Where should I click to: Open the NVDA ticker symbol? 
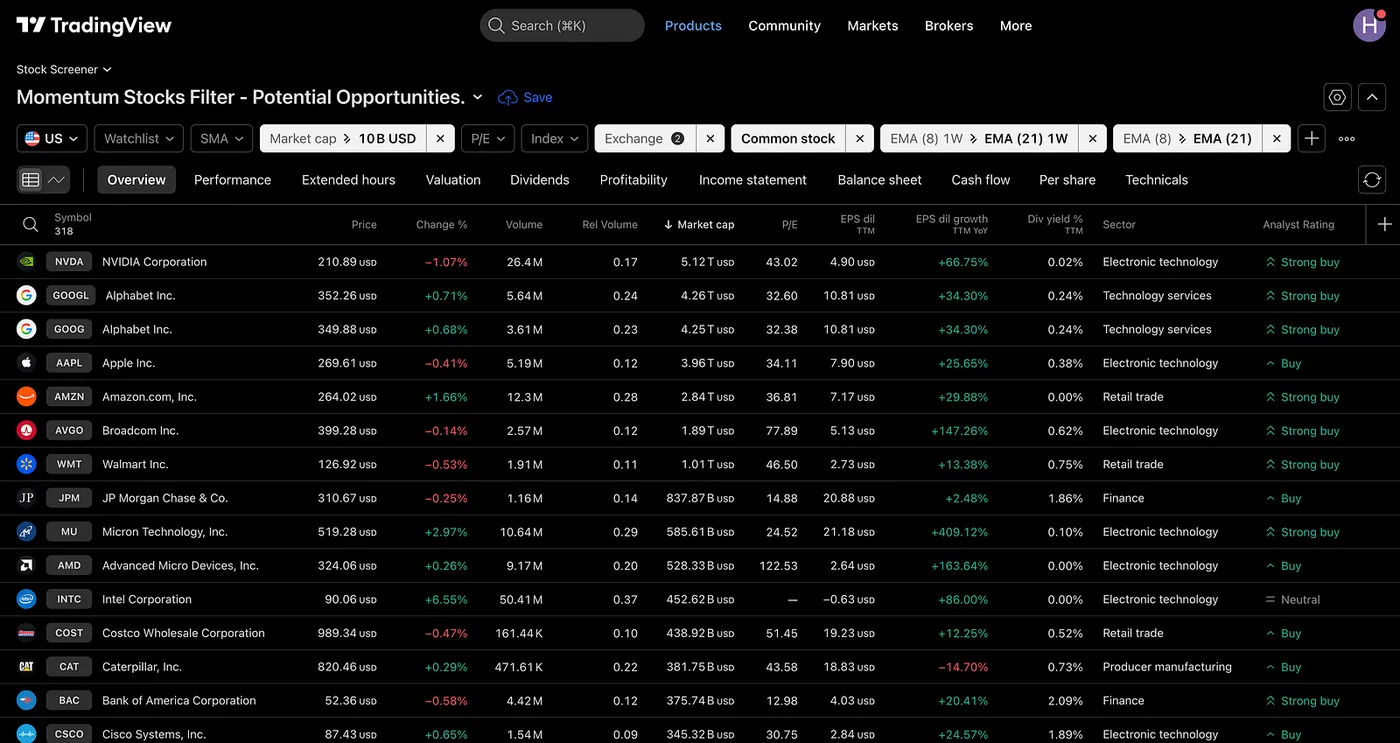[69, 262]
